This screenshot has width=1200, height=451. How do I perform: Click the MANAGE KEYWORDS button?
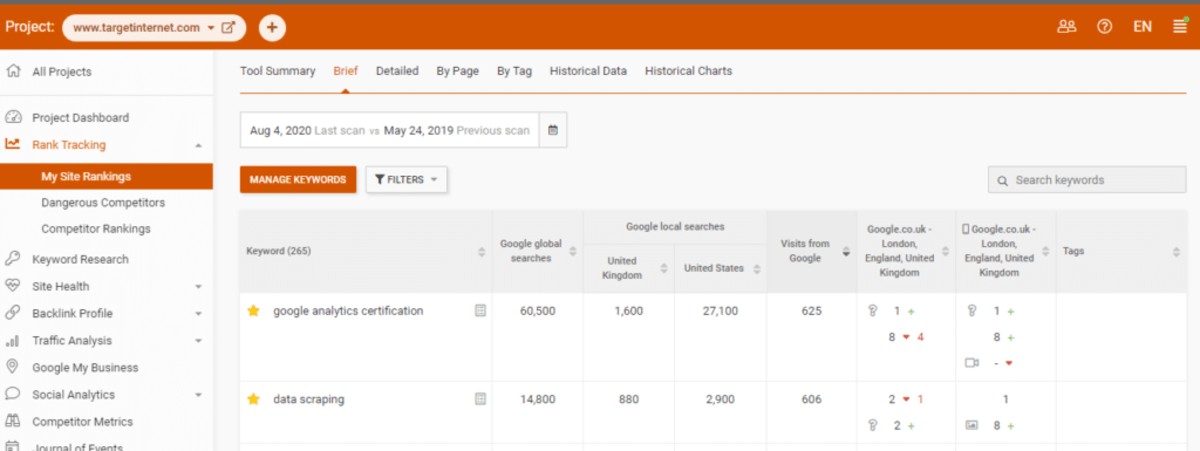pos(298,180)
